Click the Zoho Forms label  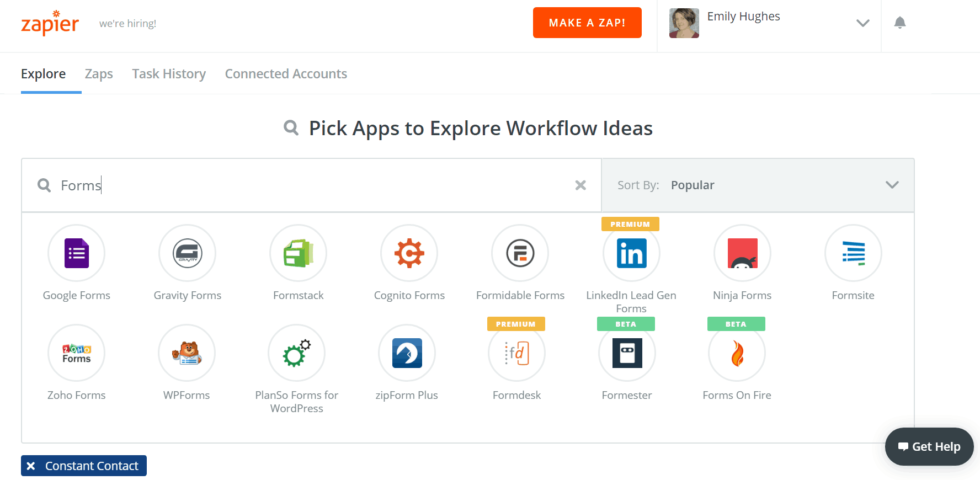(76, 395)
